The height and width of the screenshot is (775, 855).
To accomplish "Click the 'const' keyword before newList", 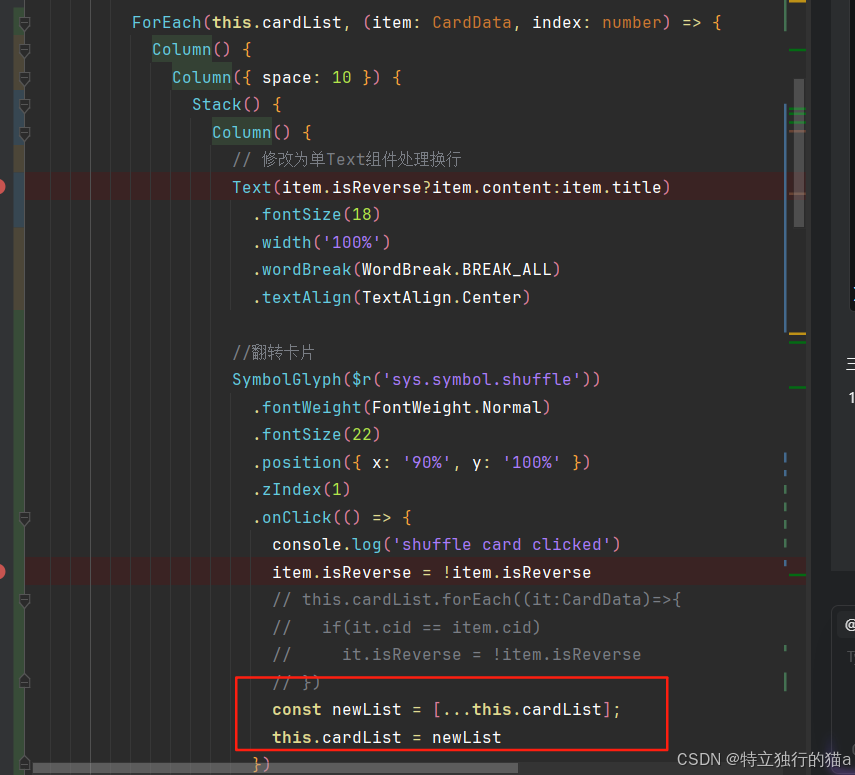I will point(297,710).
